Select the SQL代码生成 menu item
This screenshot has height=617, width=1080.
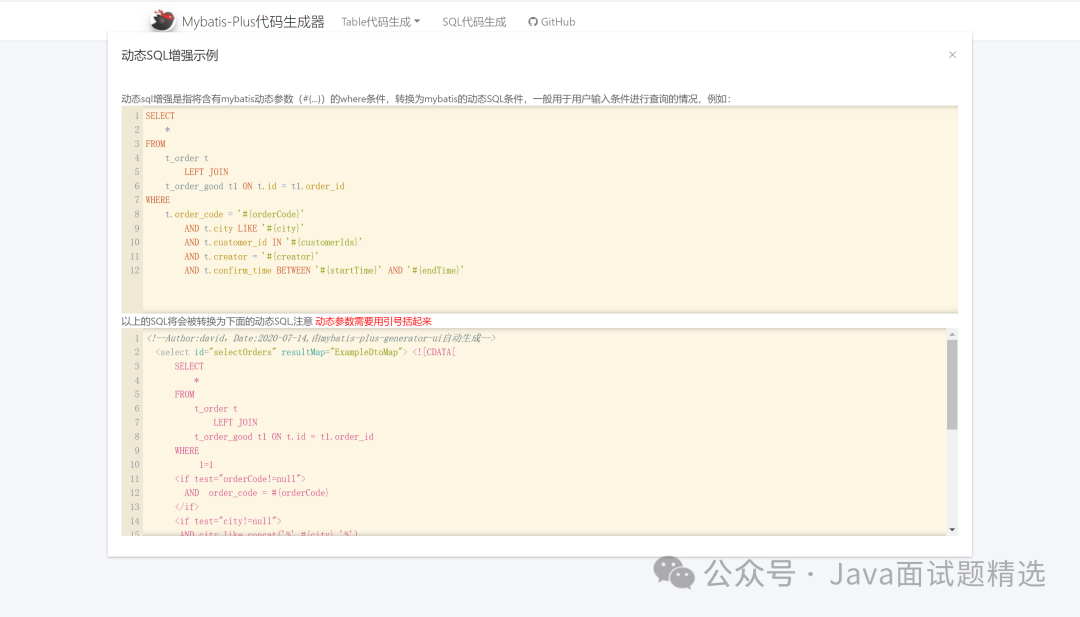(474, 20)
